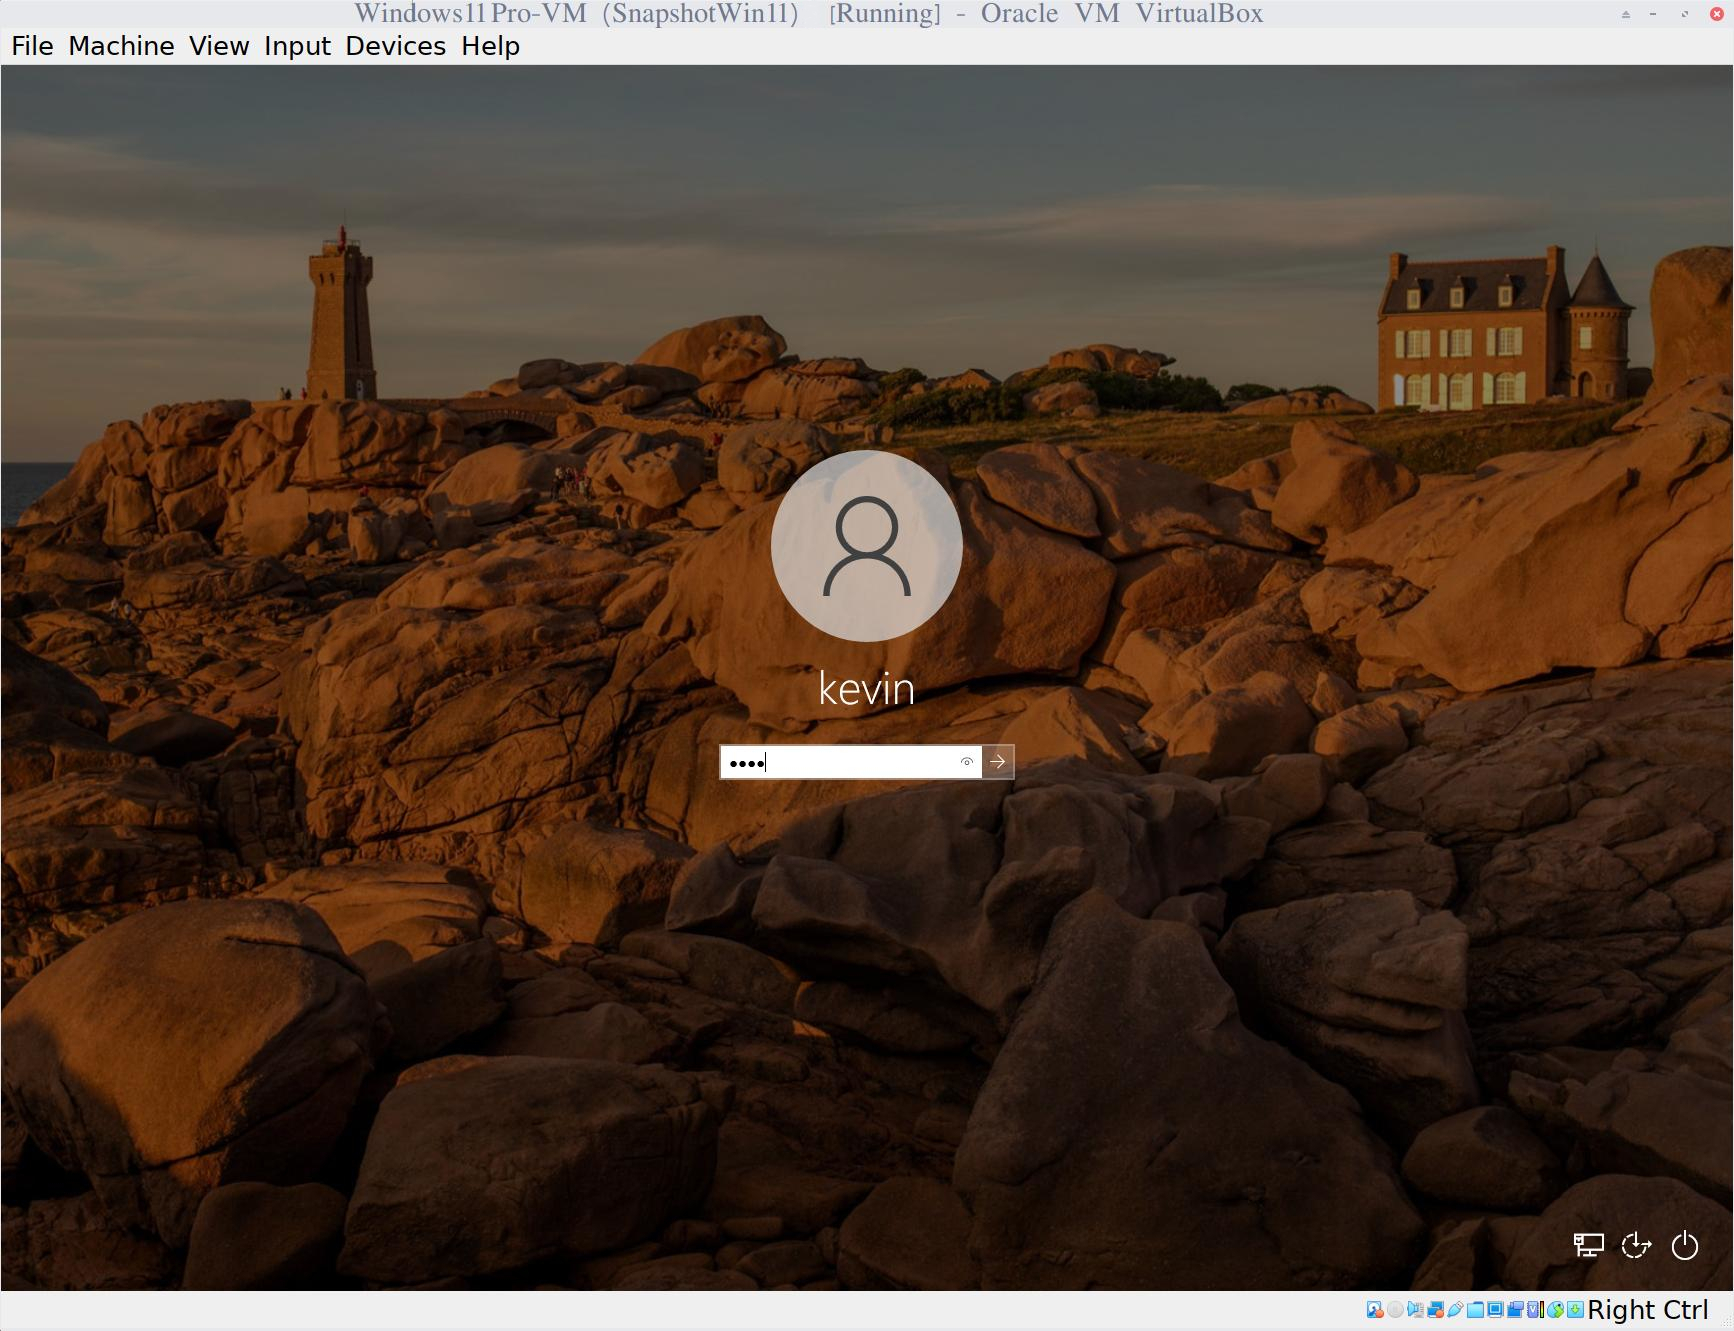Open the File menu
This screenshot has height=1331, width=1734.
32,46
